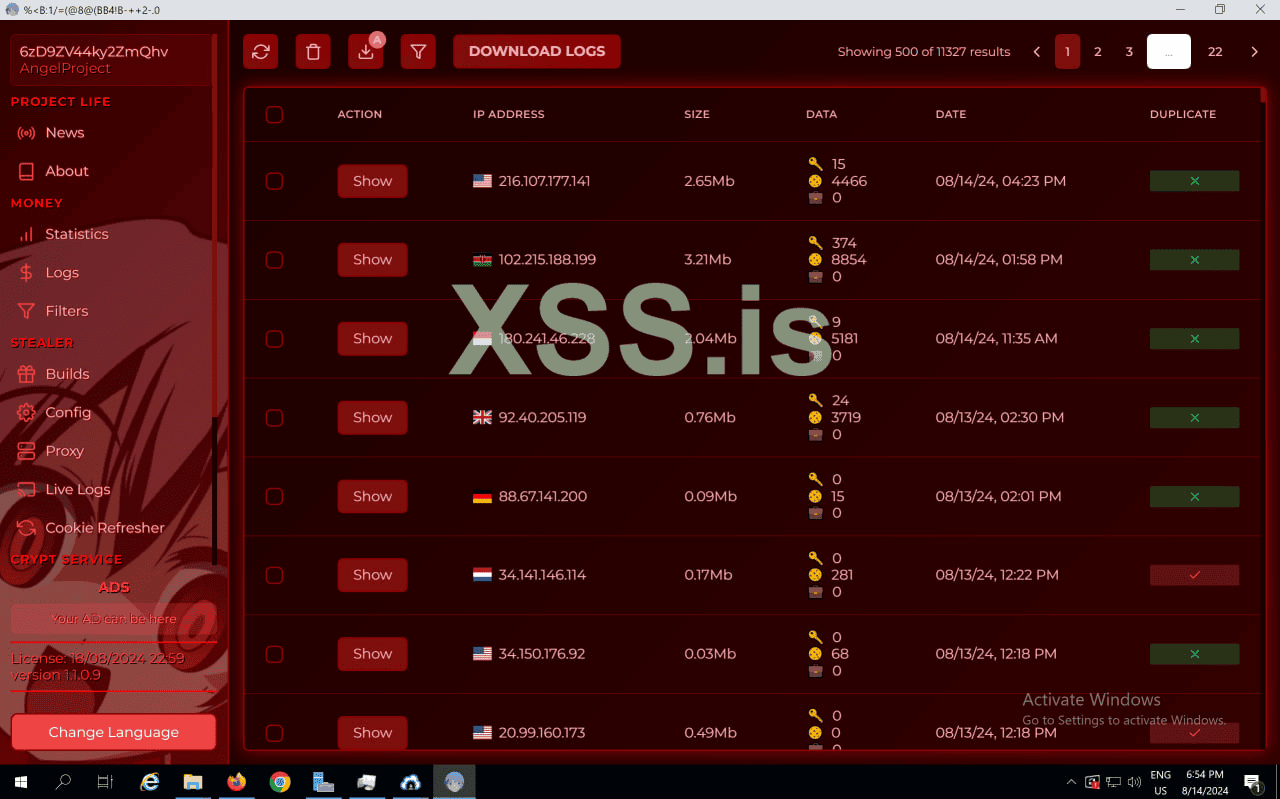Viewport: 1280px width, 799px height.
Task: Click Show for 216.107.177.141
Action: pos(372,181)
